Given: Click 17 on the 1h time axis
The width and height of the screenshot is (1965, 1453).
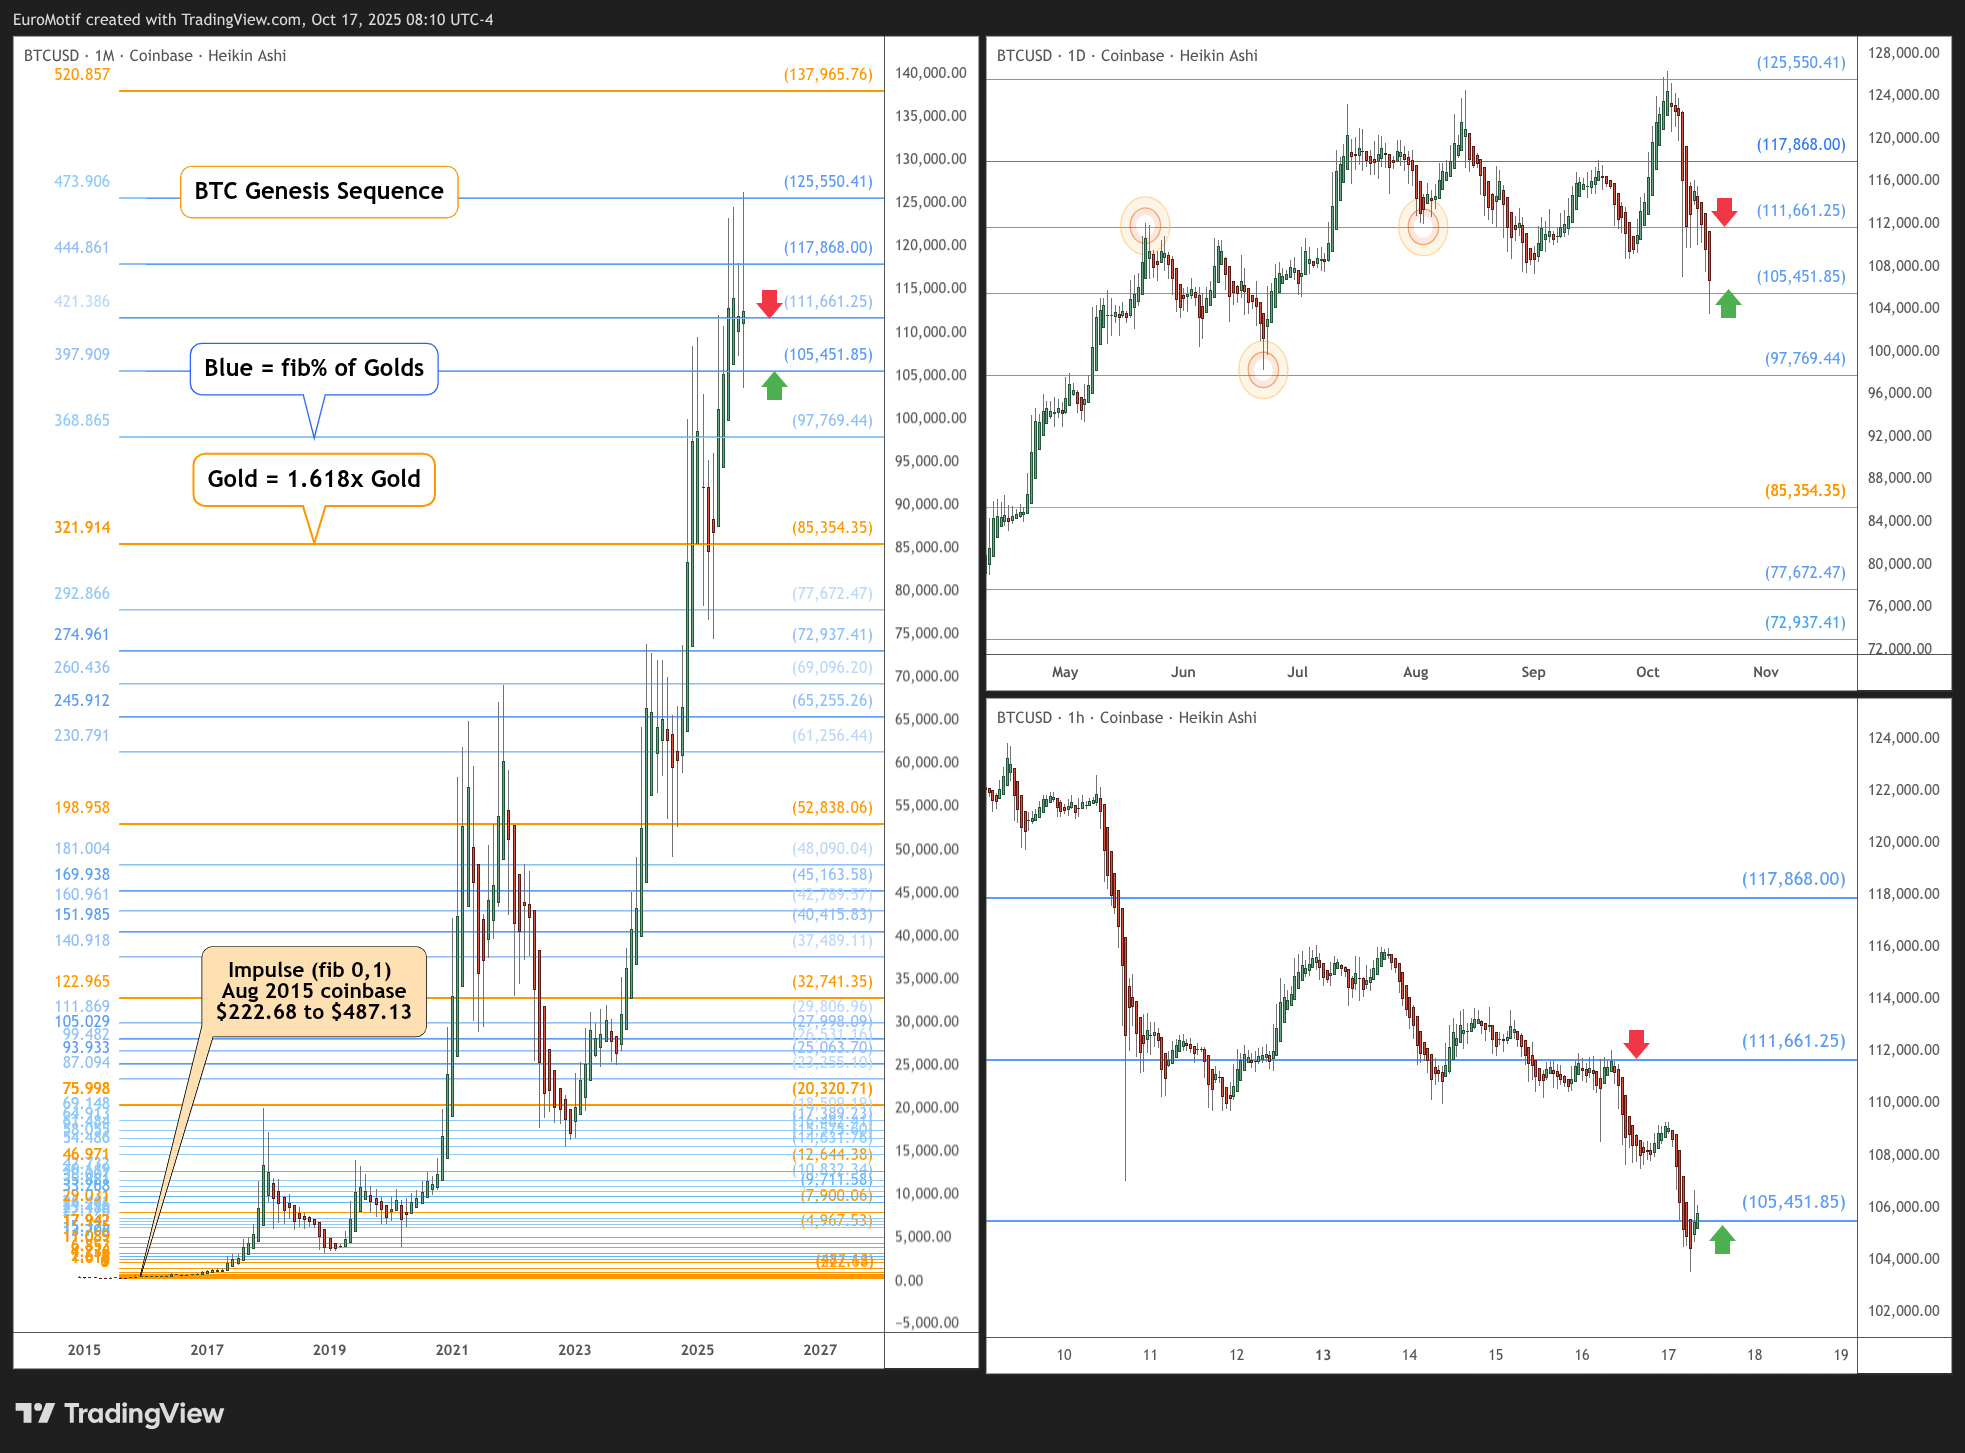Looking at the screenshot, I should click(x=1668, y=1355).
